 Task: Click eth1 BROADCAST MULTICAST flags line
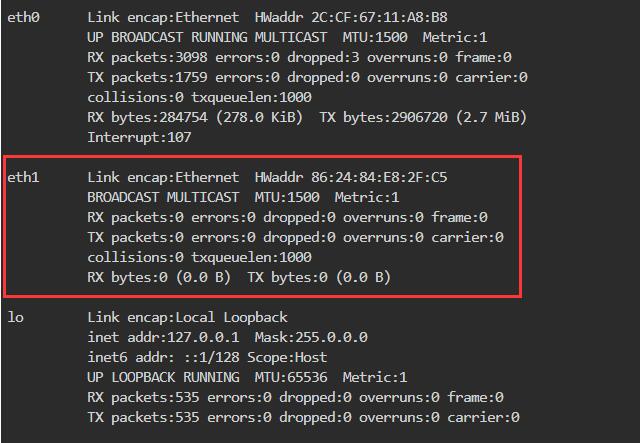coord(243,197)
